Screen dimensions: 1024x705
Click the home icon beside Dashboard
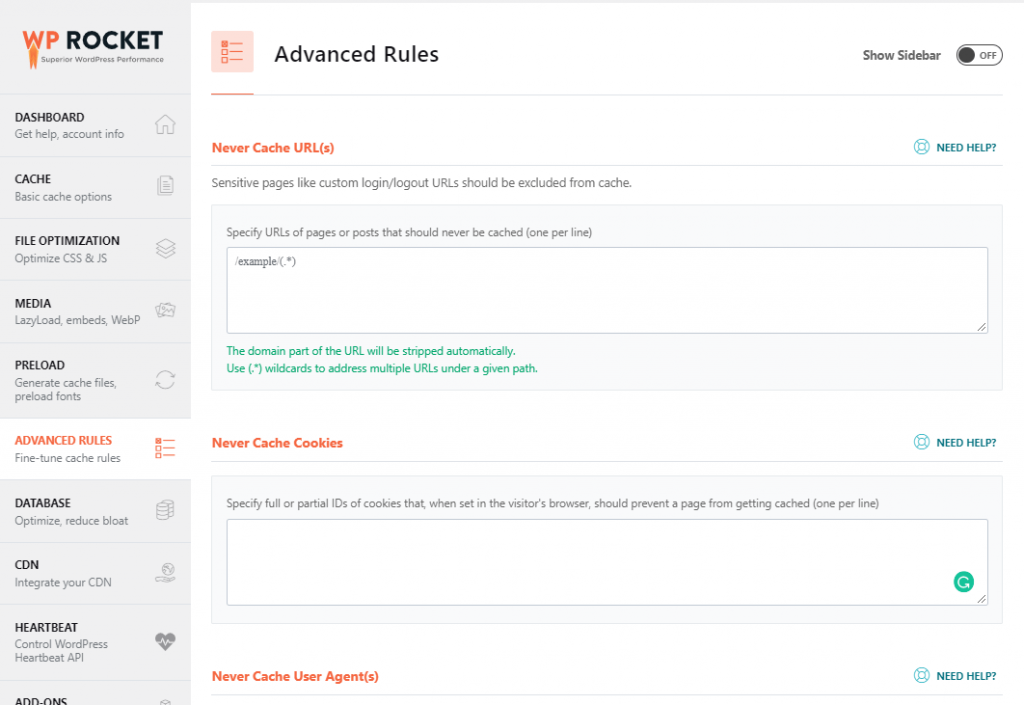pyautogui.click(x=165, y=124)
